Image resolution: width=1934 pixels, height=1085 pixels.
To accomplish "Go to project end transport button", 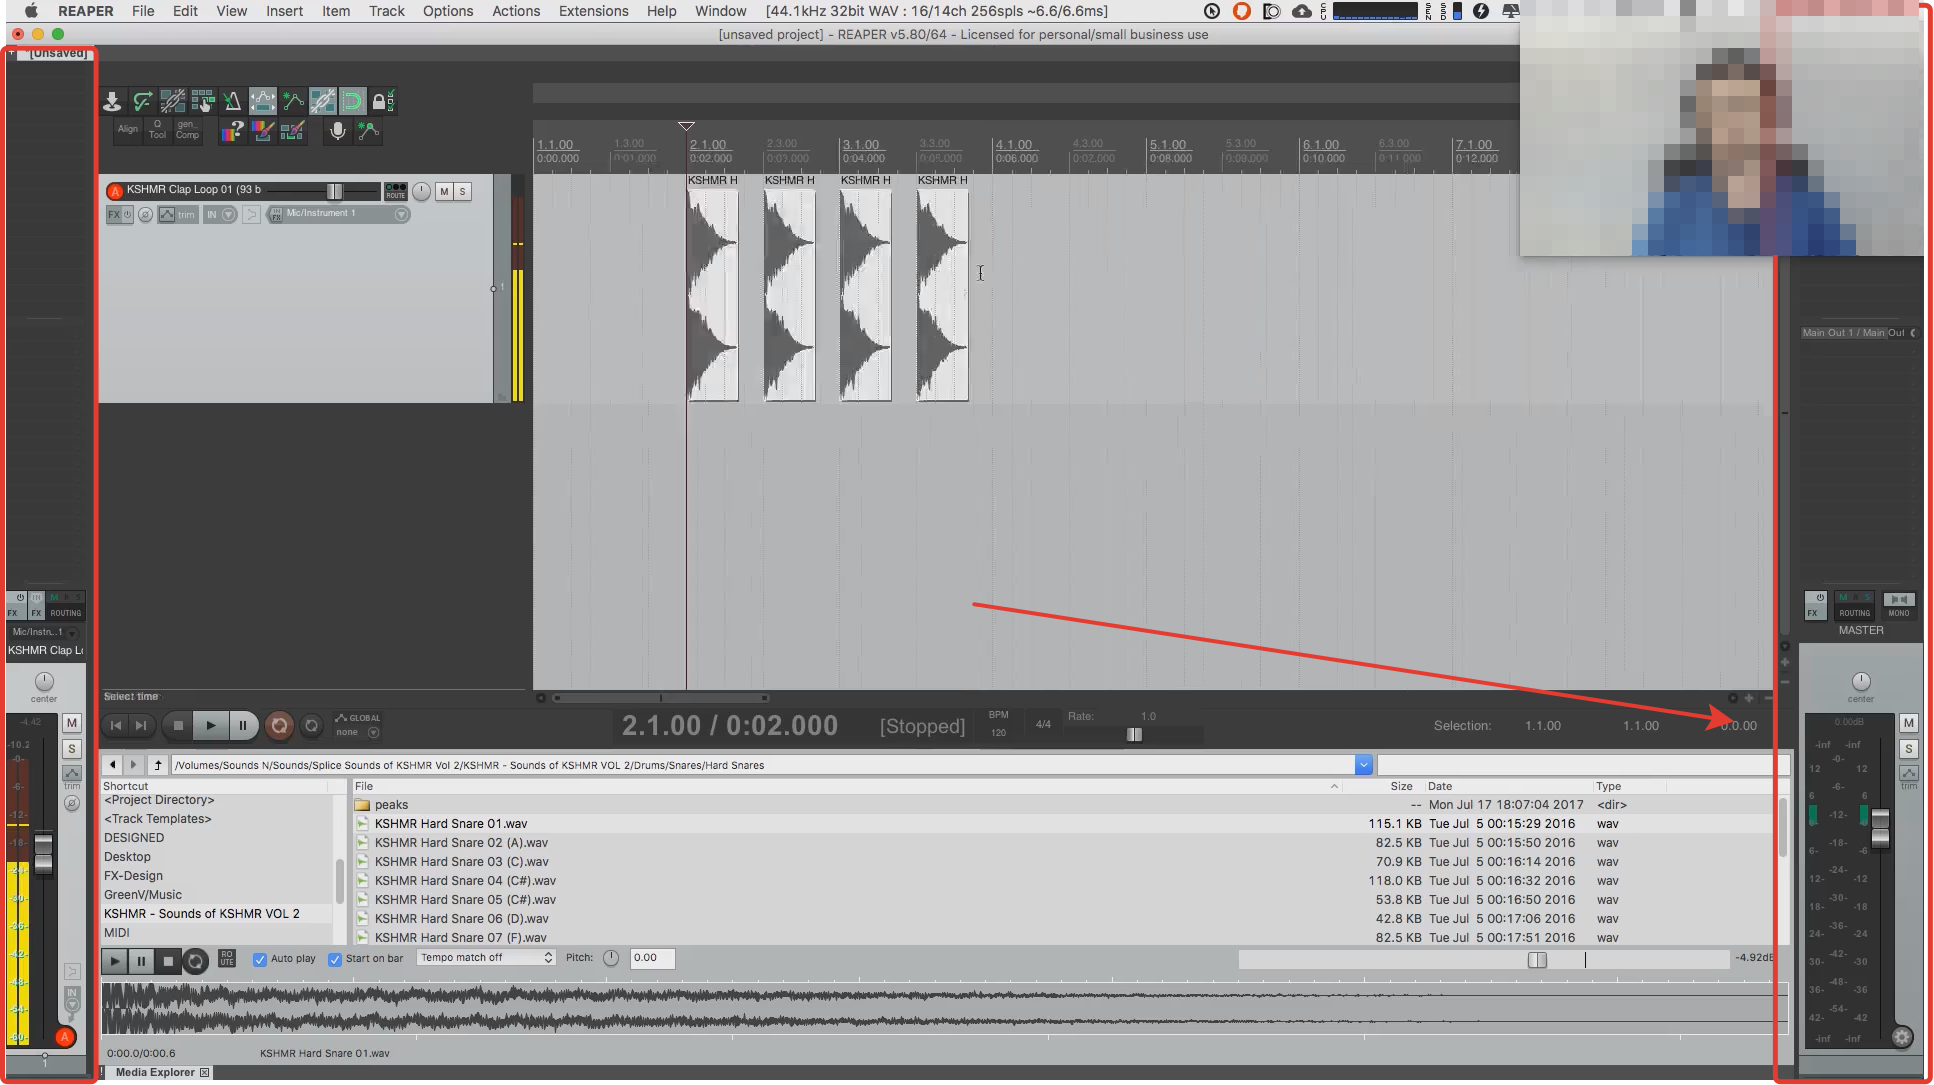I will [x=141, y=726].
